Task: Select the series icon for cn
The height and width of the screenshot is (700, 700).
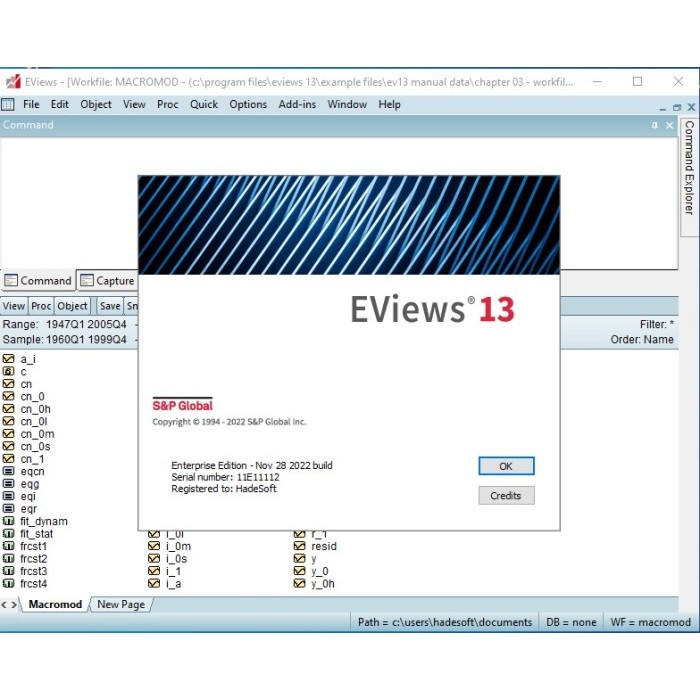Action: pos(8,383)
